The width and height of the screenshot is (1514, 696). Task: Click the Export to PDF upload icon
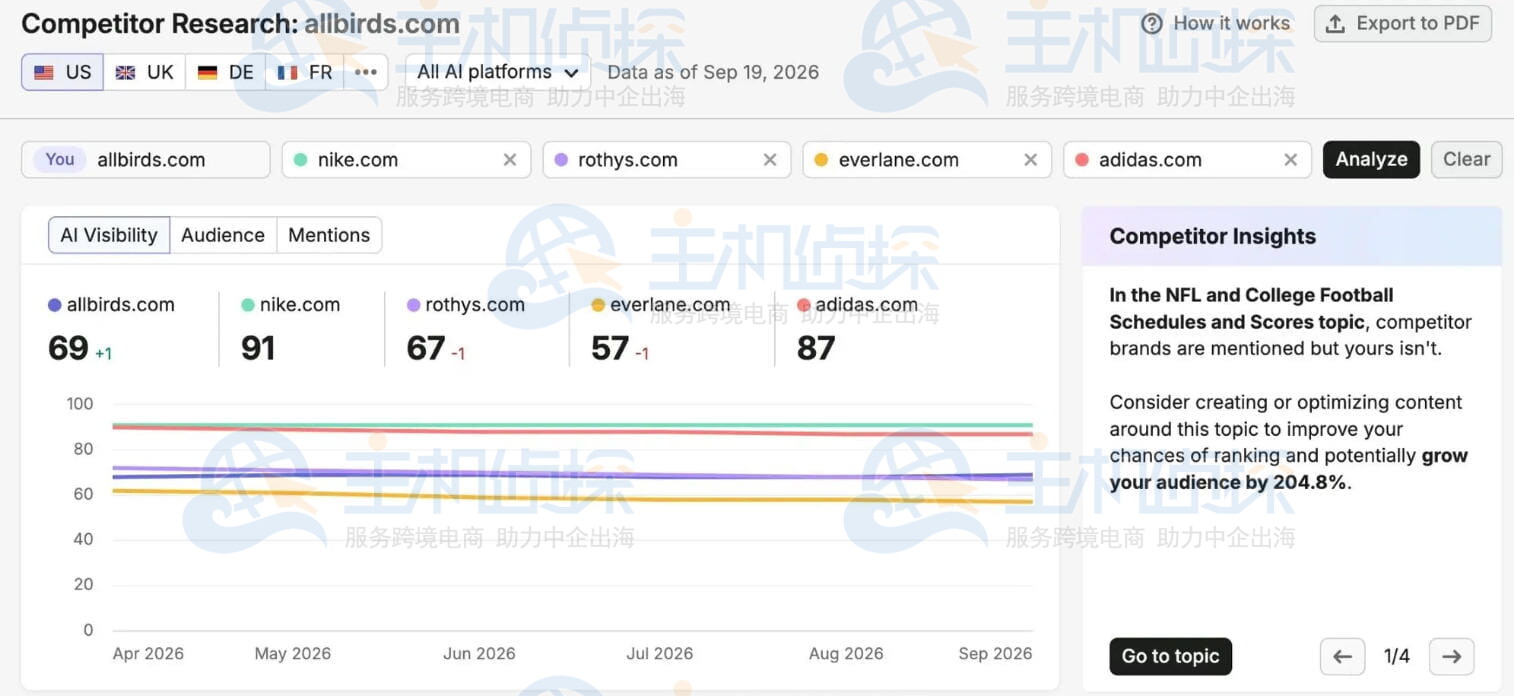1335,24
